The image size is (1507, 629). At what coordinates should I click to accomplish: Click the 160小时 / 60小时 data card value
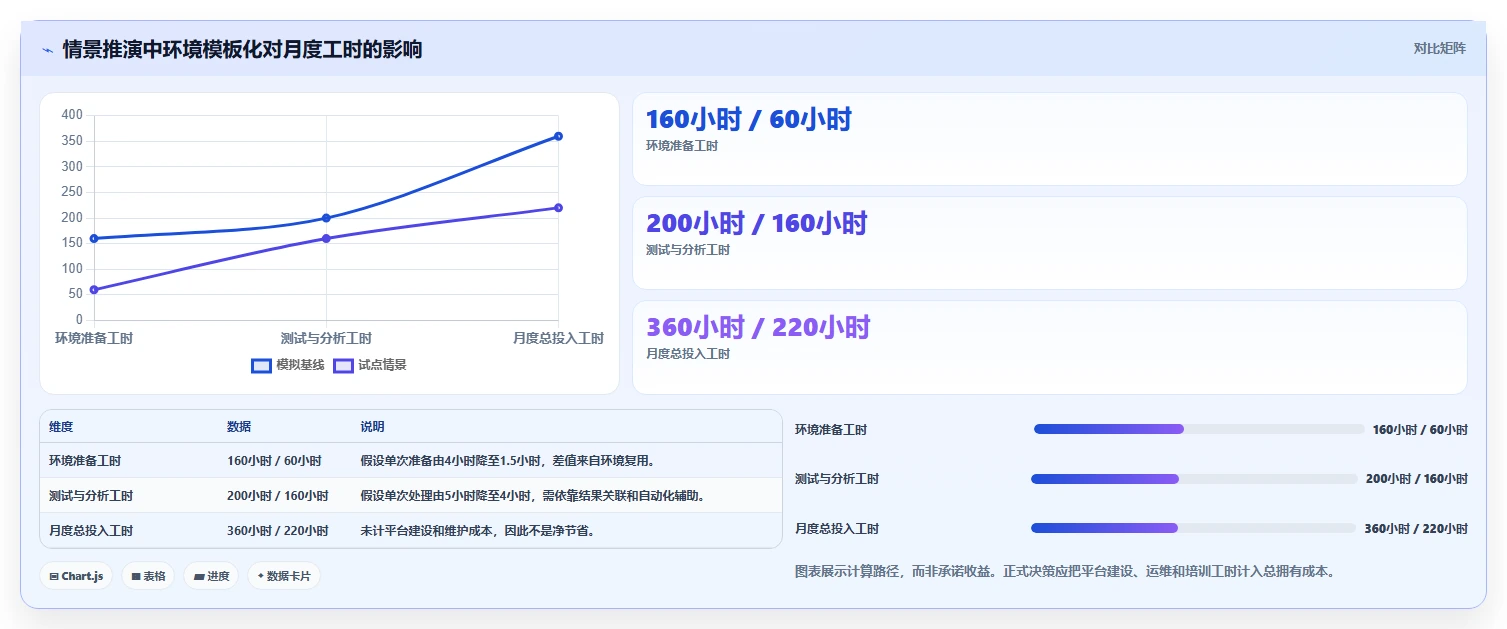[x=748, y=120]
